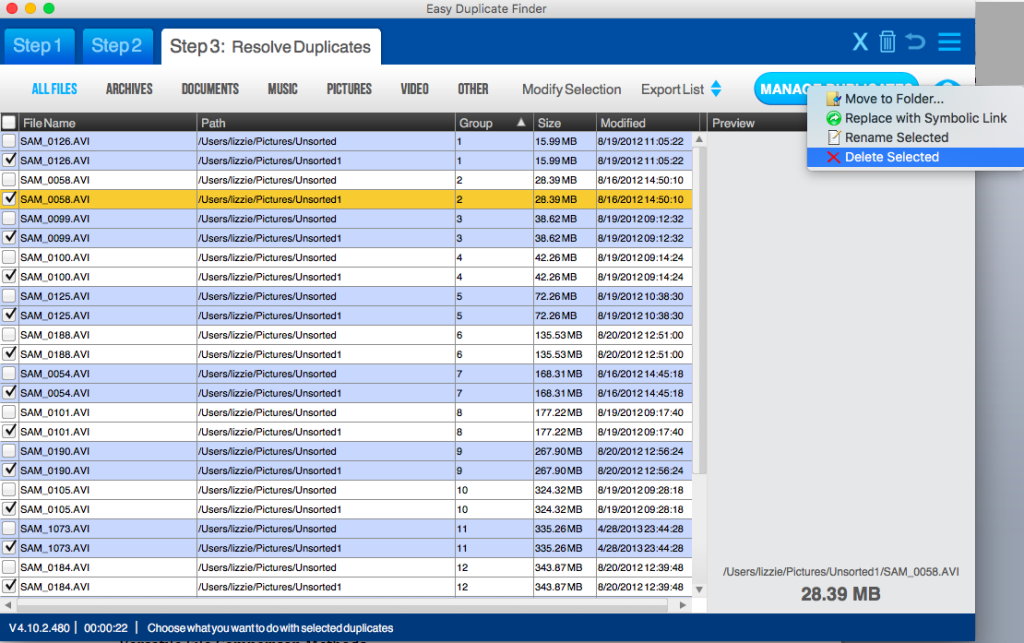
Task: Filter by PICTURES
Action: 349,89
